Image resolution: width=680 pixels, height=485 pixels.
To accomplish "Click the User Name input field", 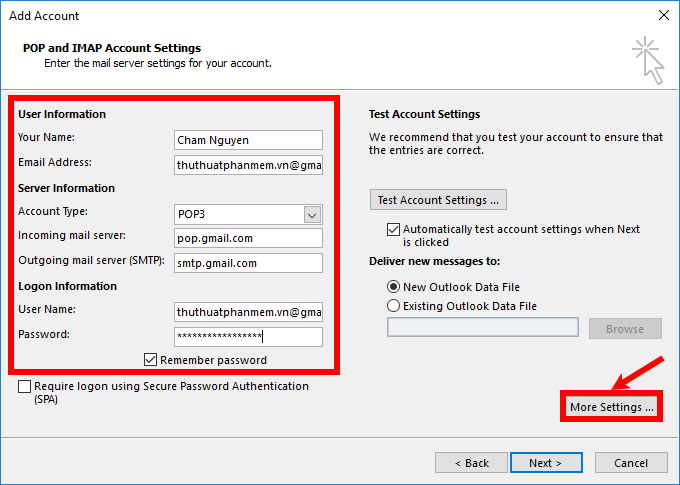I will tap(248, 312).
